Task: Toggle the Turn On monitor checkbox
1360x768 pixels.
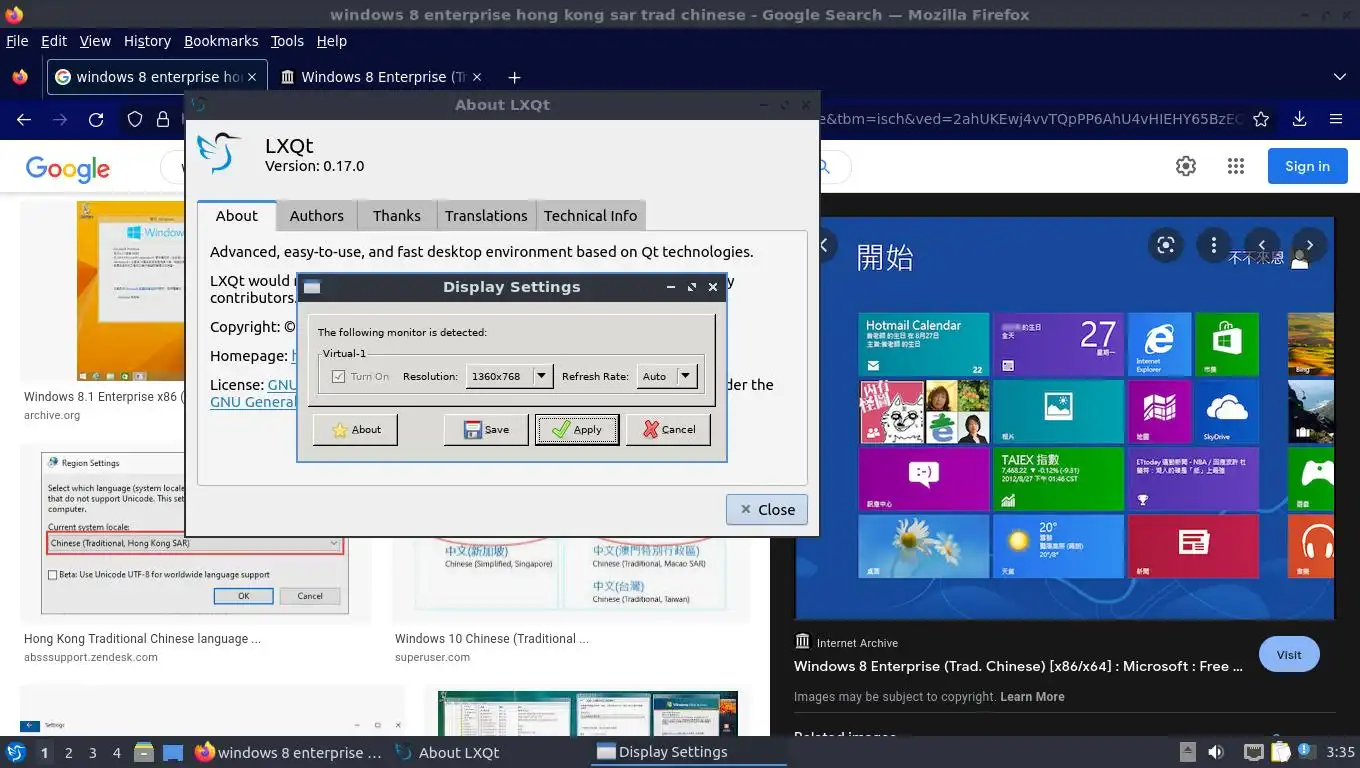Action: pos(338,376)
